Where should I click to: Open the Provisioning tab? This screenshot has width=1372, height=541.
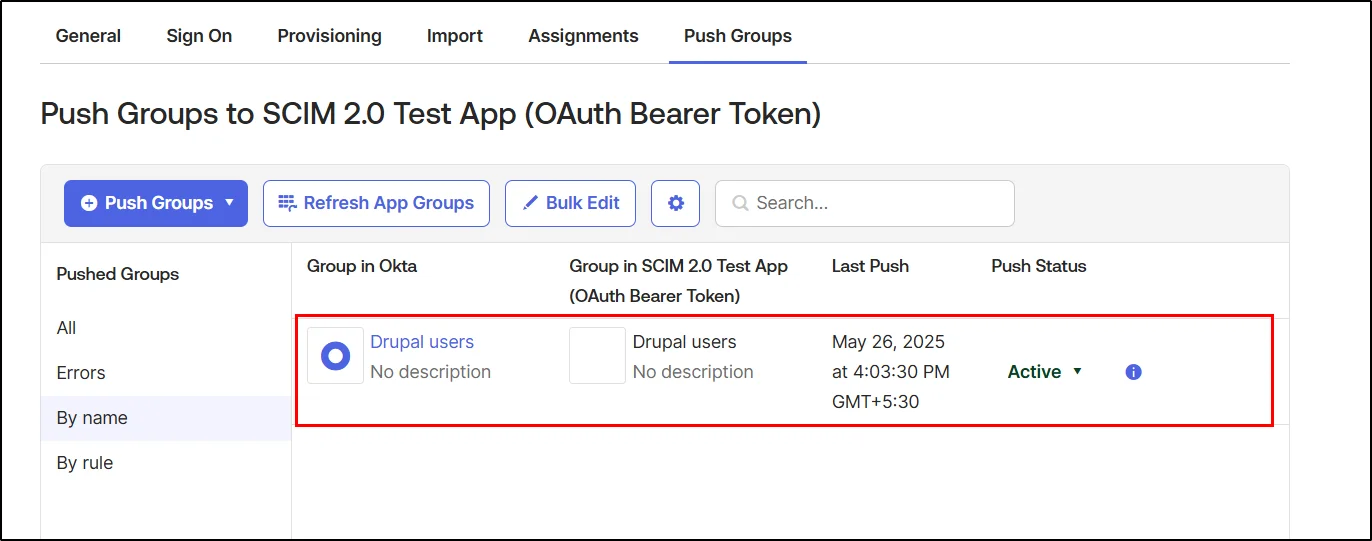(329, 36)
